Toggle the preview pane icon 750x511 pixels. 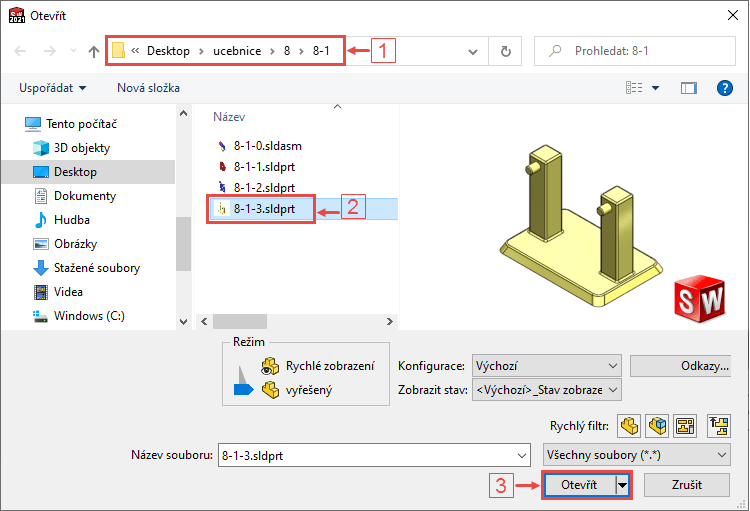pyautogui.click(x=689, y=88)
